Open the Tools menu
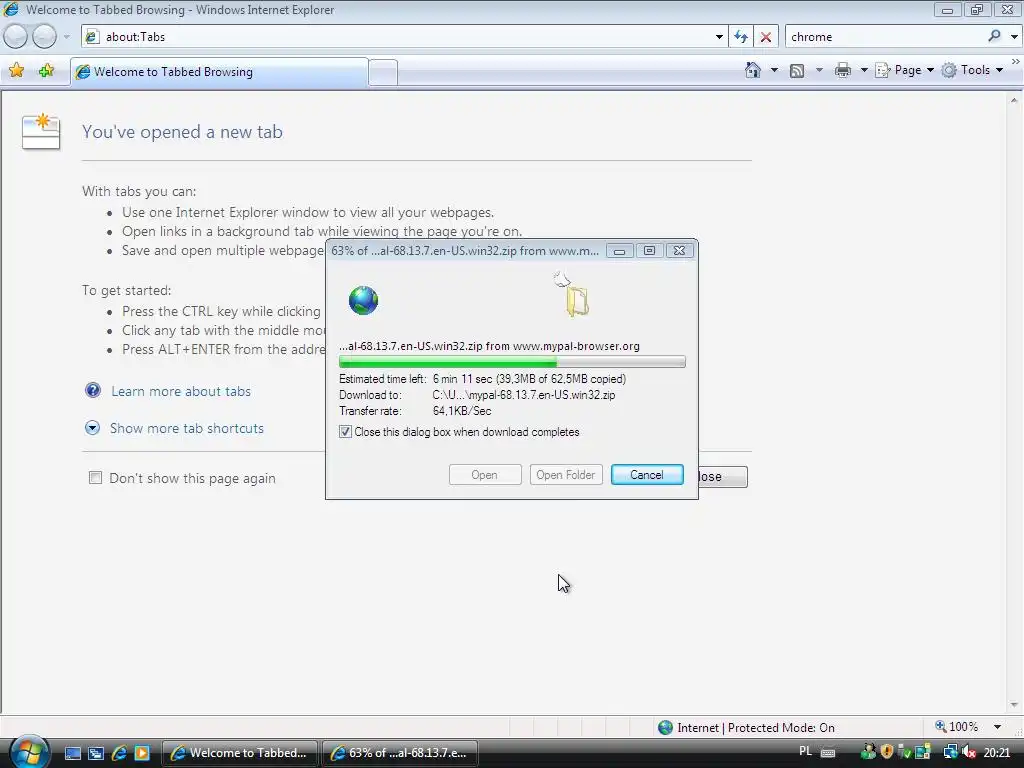This screenshot has height=768, width=1024. 972,70
